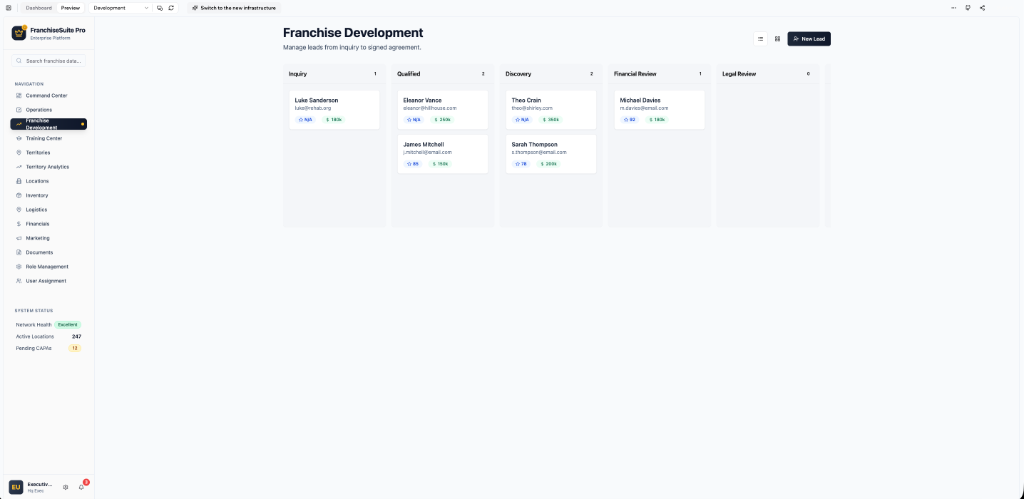Click N/A score badge on Luke Sanderson
Screen dimensions: 1024x499
[305, 120]
